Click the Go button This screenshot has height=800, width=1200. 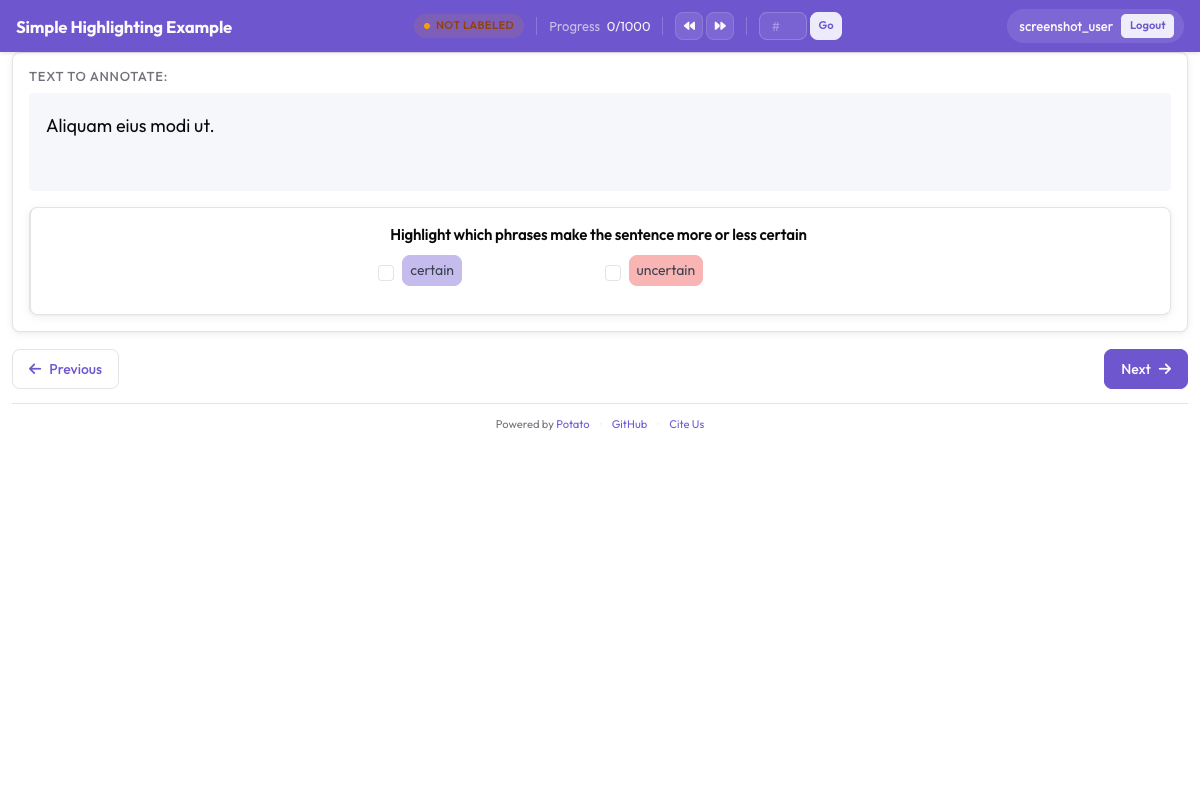[x=825, y=25]
